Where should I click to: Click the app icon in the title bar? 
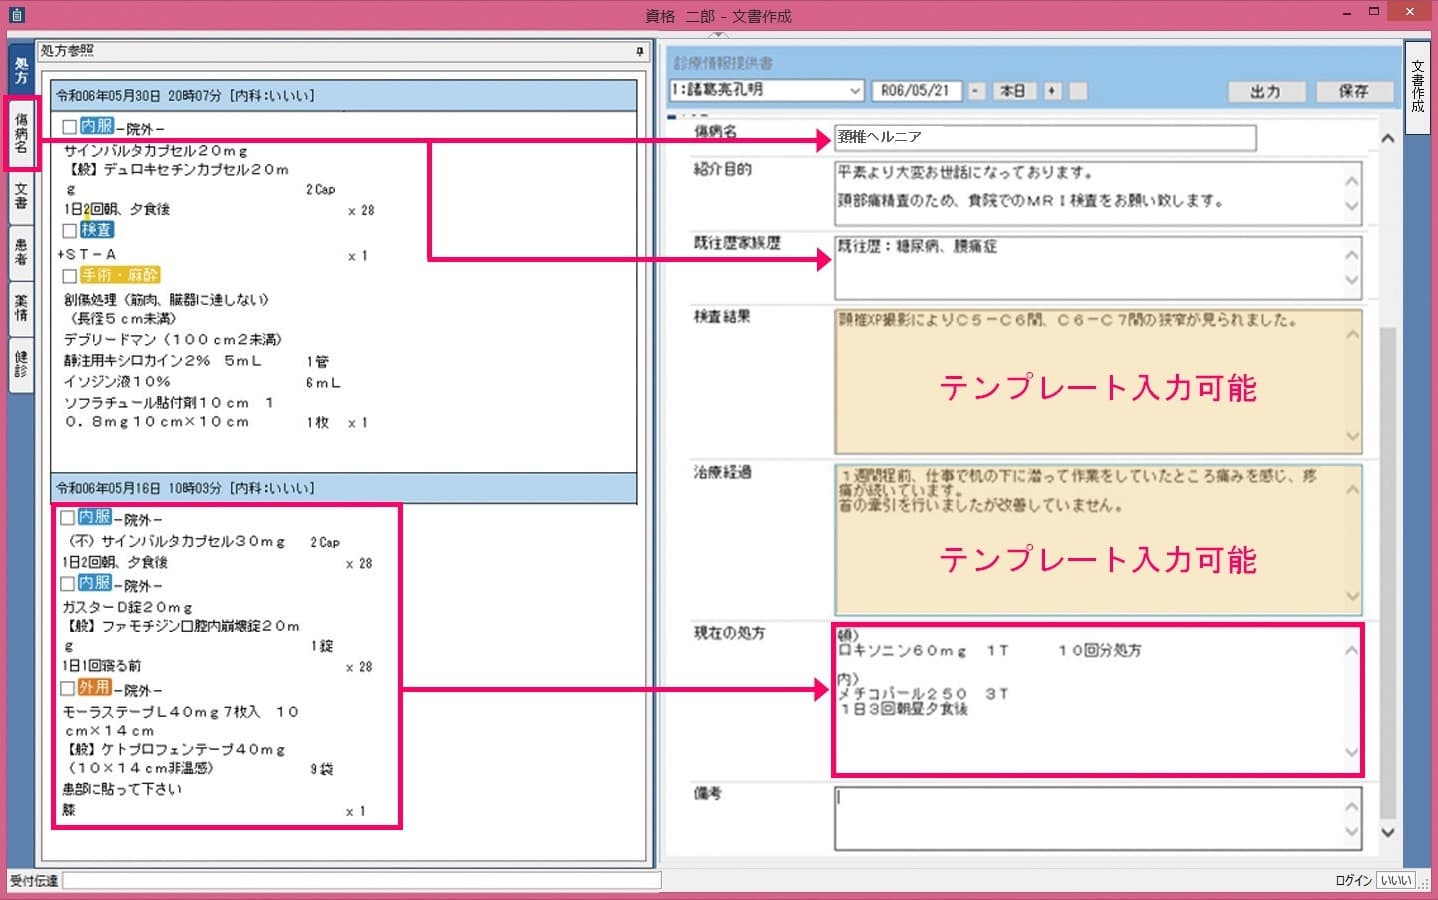point(16,15)
